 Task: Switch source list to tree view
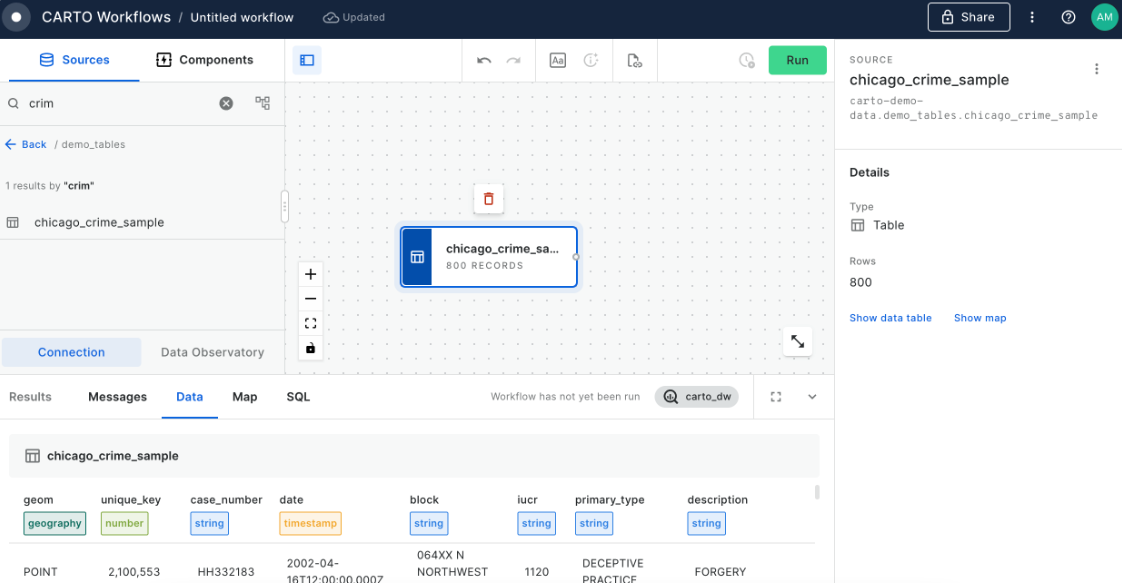tap(263, 103)
